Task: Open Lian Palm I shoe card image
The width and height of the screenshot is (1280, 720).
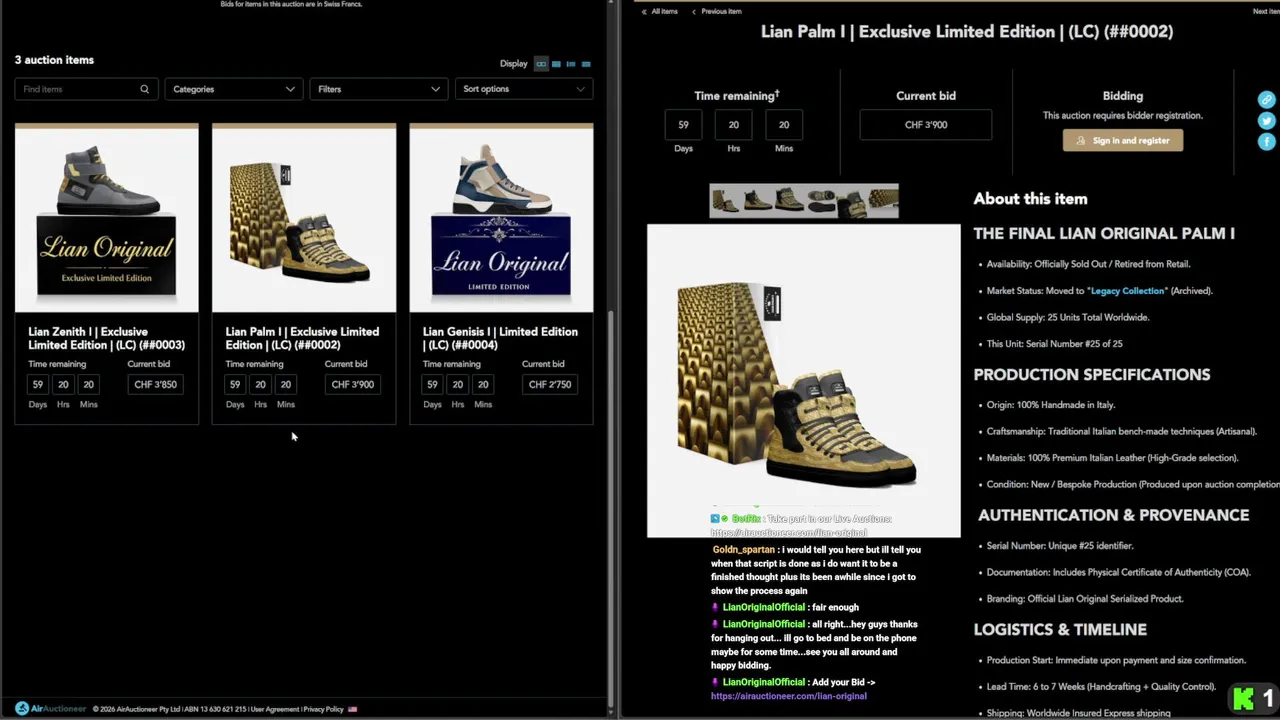Action: point(304,218)
